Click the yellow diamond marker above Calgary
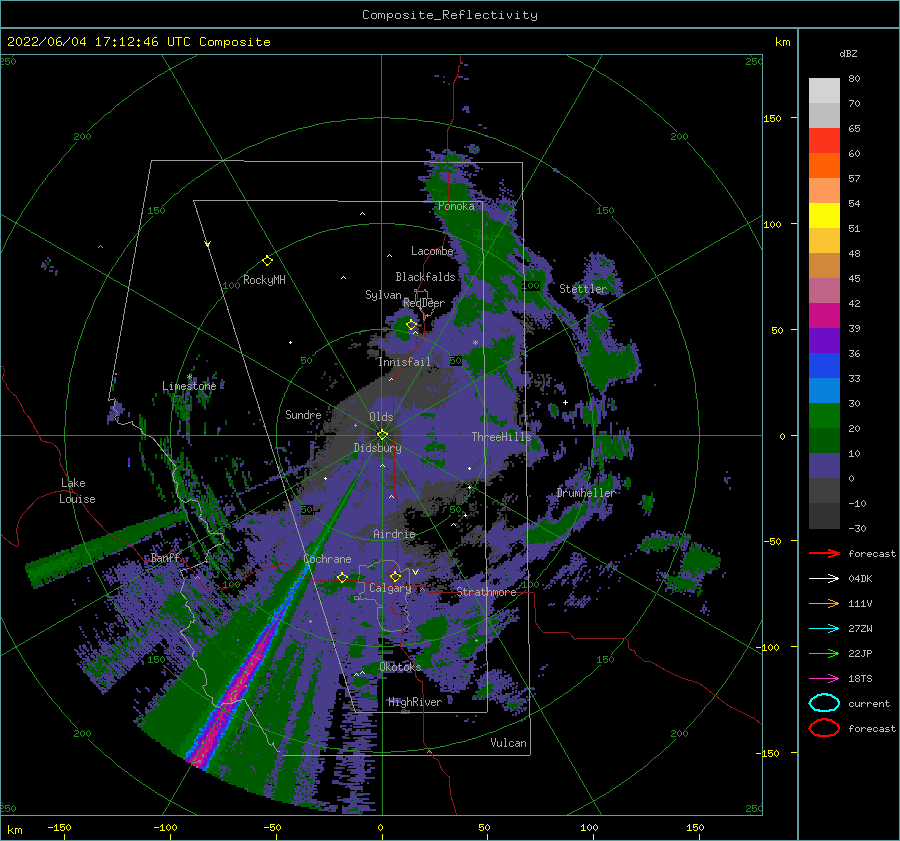This screenshot has height=841, width=900. point(395,576)
